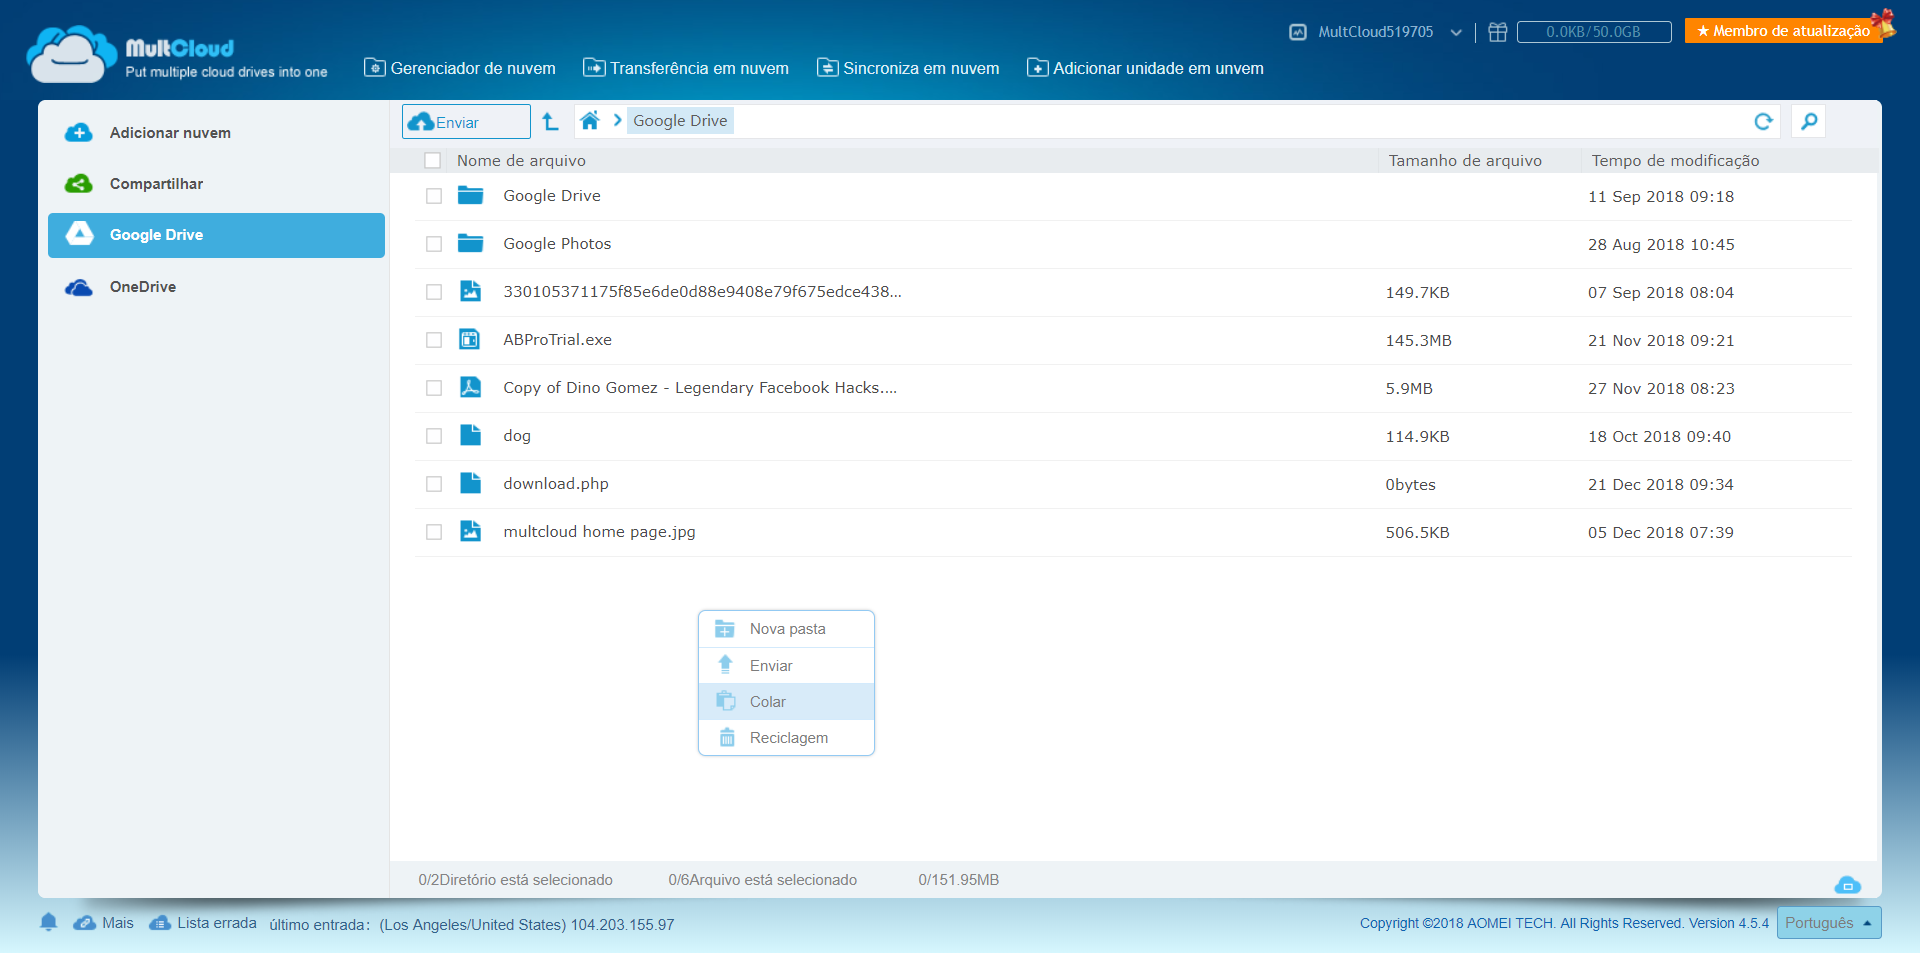Image resolution: width=1920 pixels, height=953 pixels.
Task: Click the 0/2Diretório está selecionado status
Action: coord(515,880)
